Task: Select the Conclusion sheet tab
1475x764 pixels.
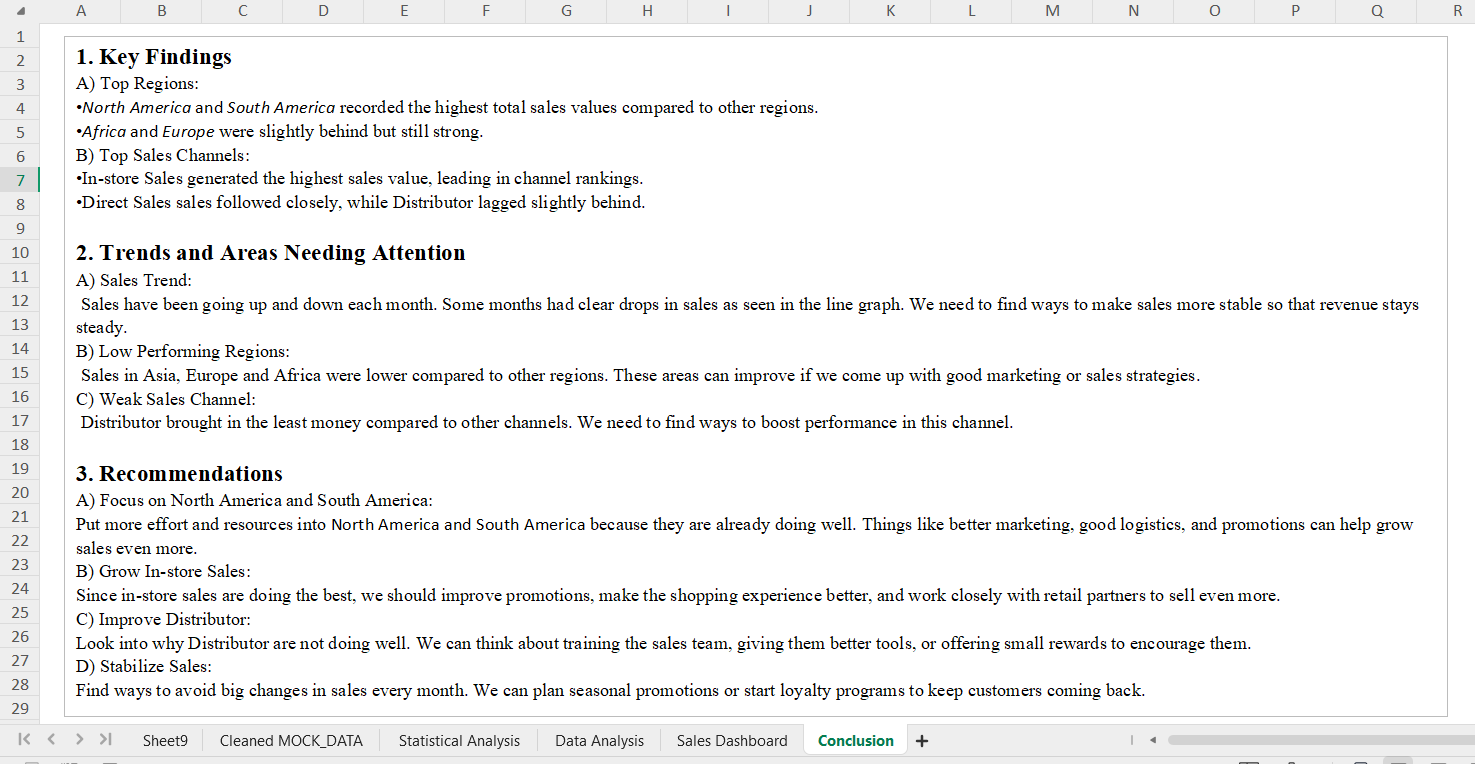Action: 855,741
